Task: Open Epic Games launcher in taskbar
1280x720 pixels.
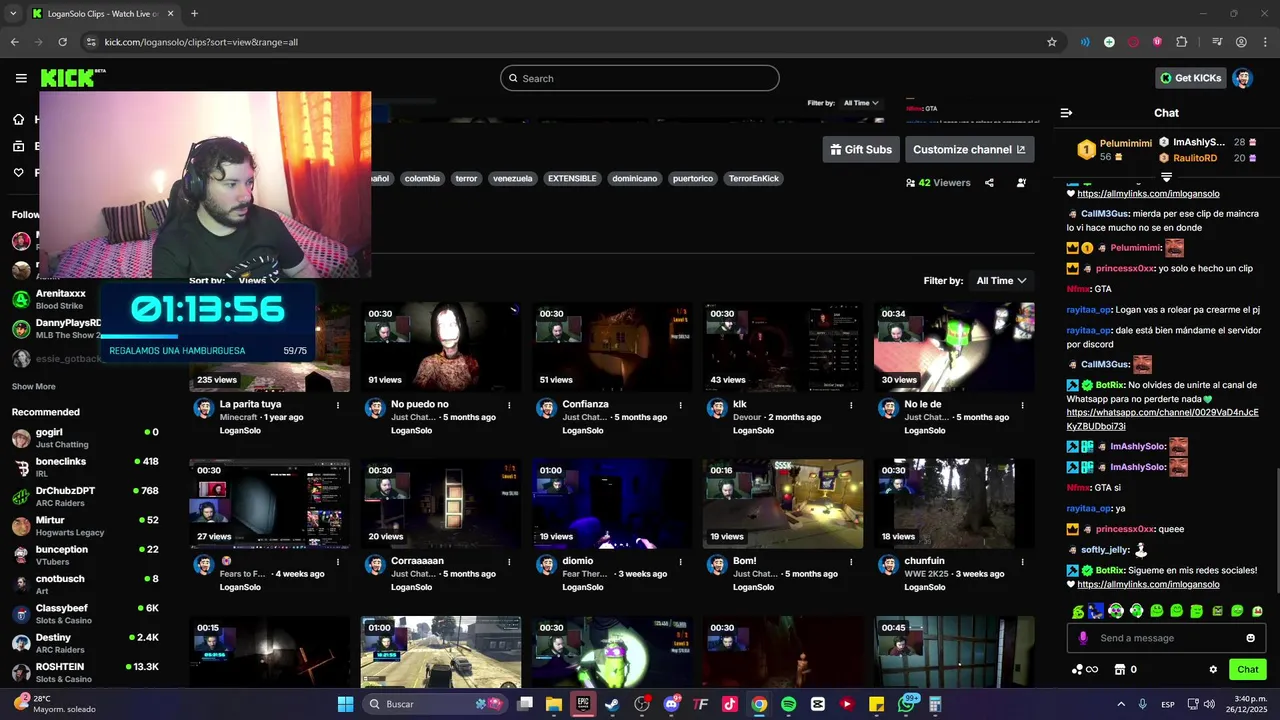Action: 583,704
